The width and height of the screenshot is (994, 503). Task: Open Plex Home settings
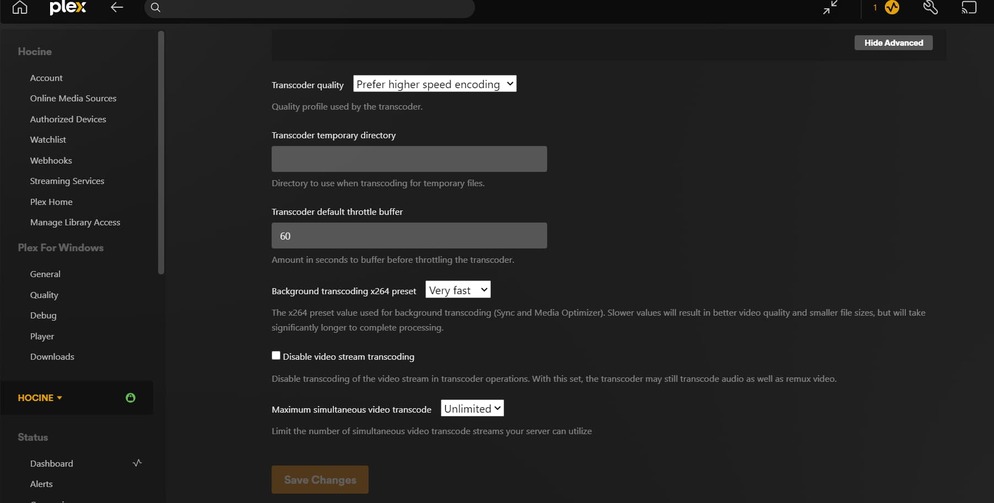pos(51,202)
